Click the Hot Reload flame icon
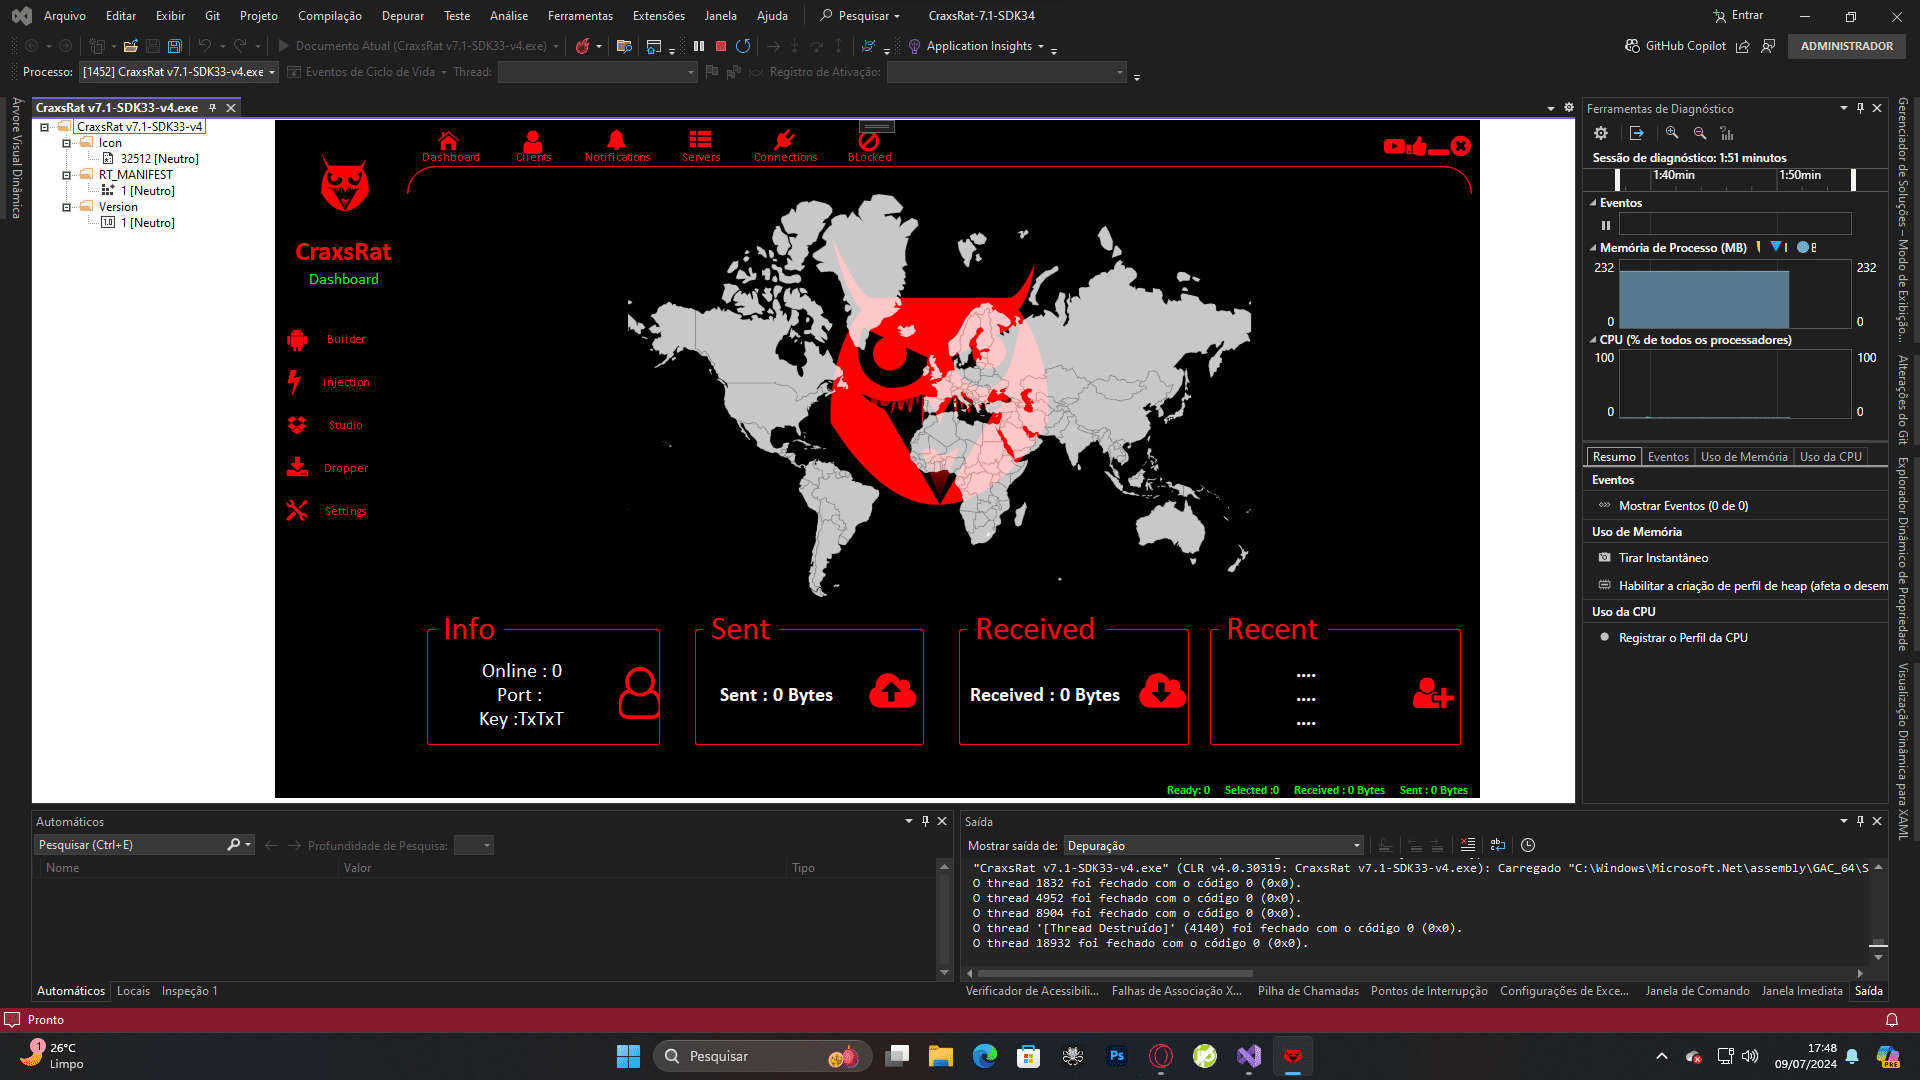The width and height of the screenshot is (1920, 1080). (x=583, y=46)
